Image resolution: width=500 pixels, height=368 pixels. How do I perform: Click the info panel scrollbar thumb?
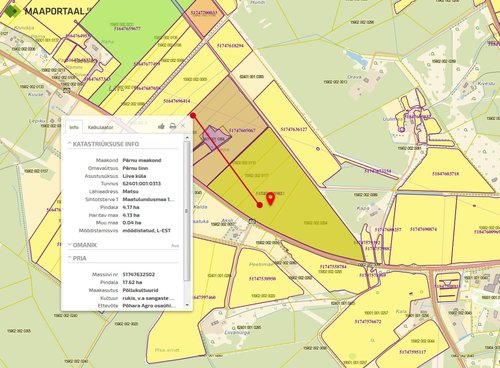(x=187, y=211)
